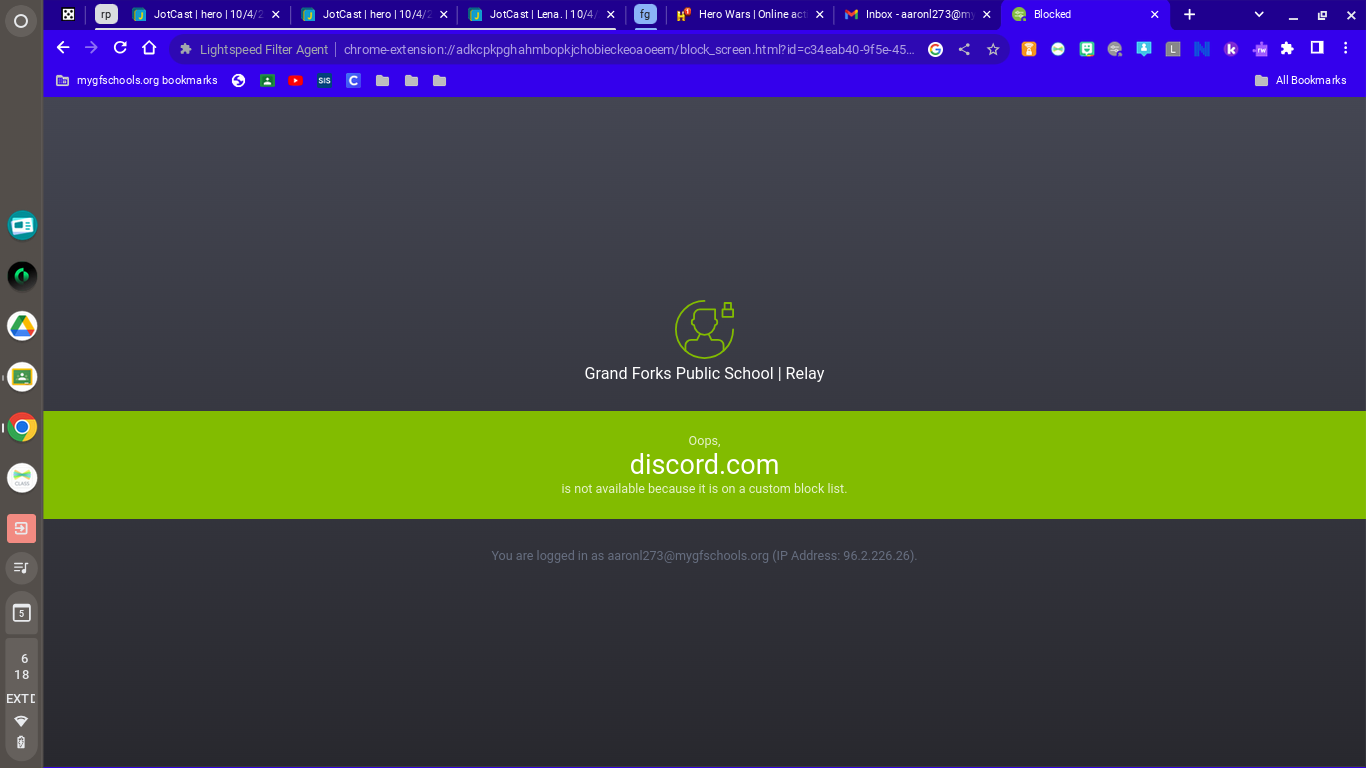Open the green round extension icon

tap(1058, 49)
